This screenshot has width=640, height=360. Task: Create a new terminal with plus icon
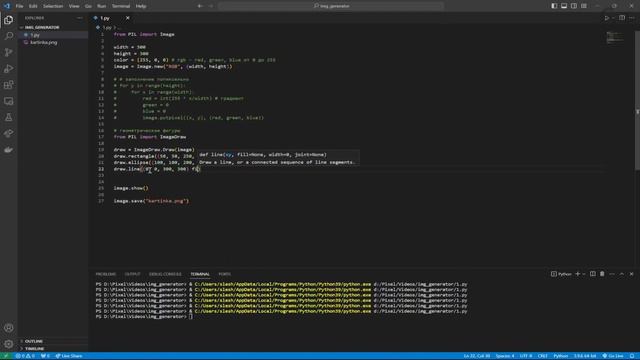click(578, 274)
